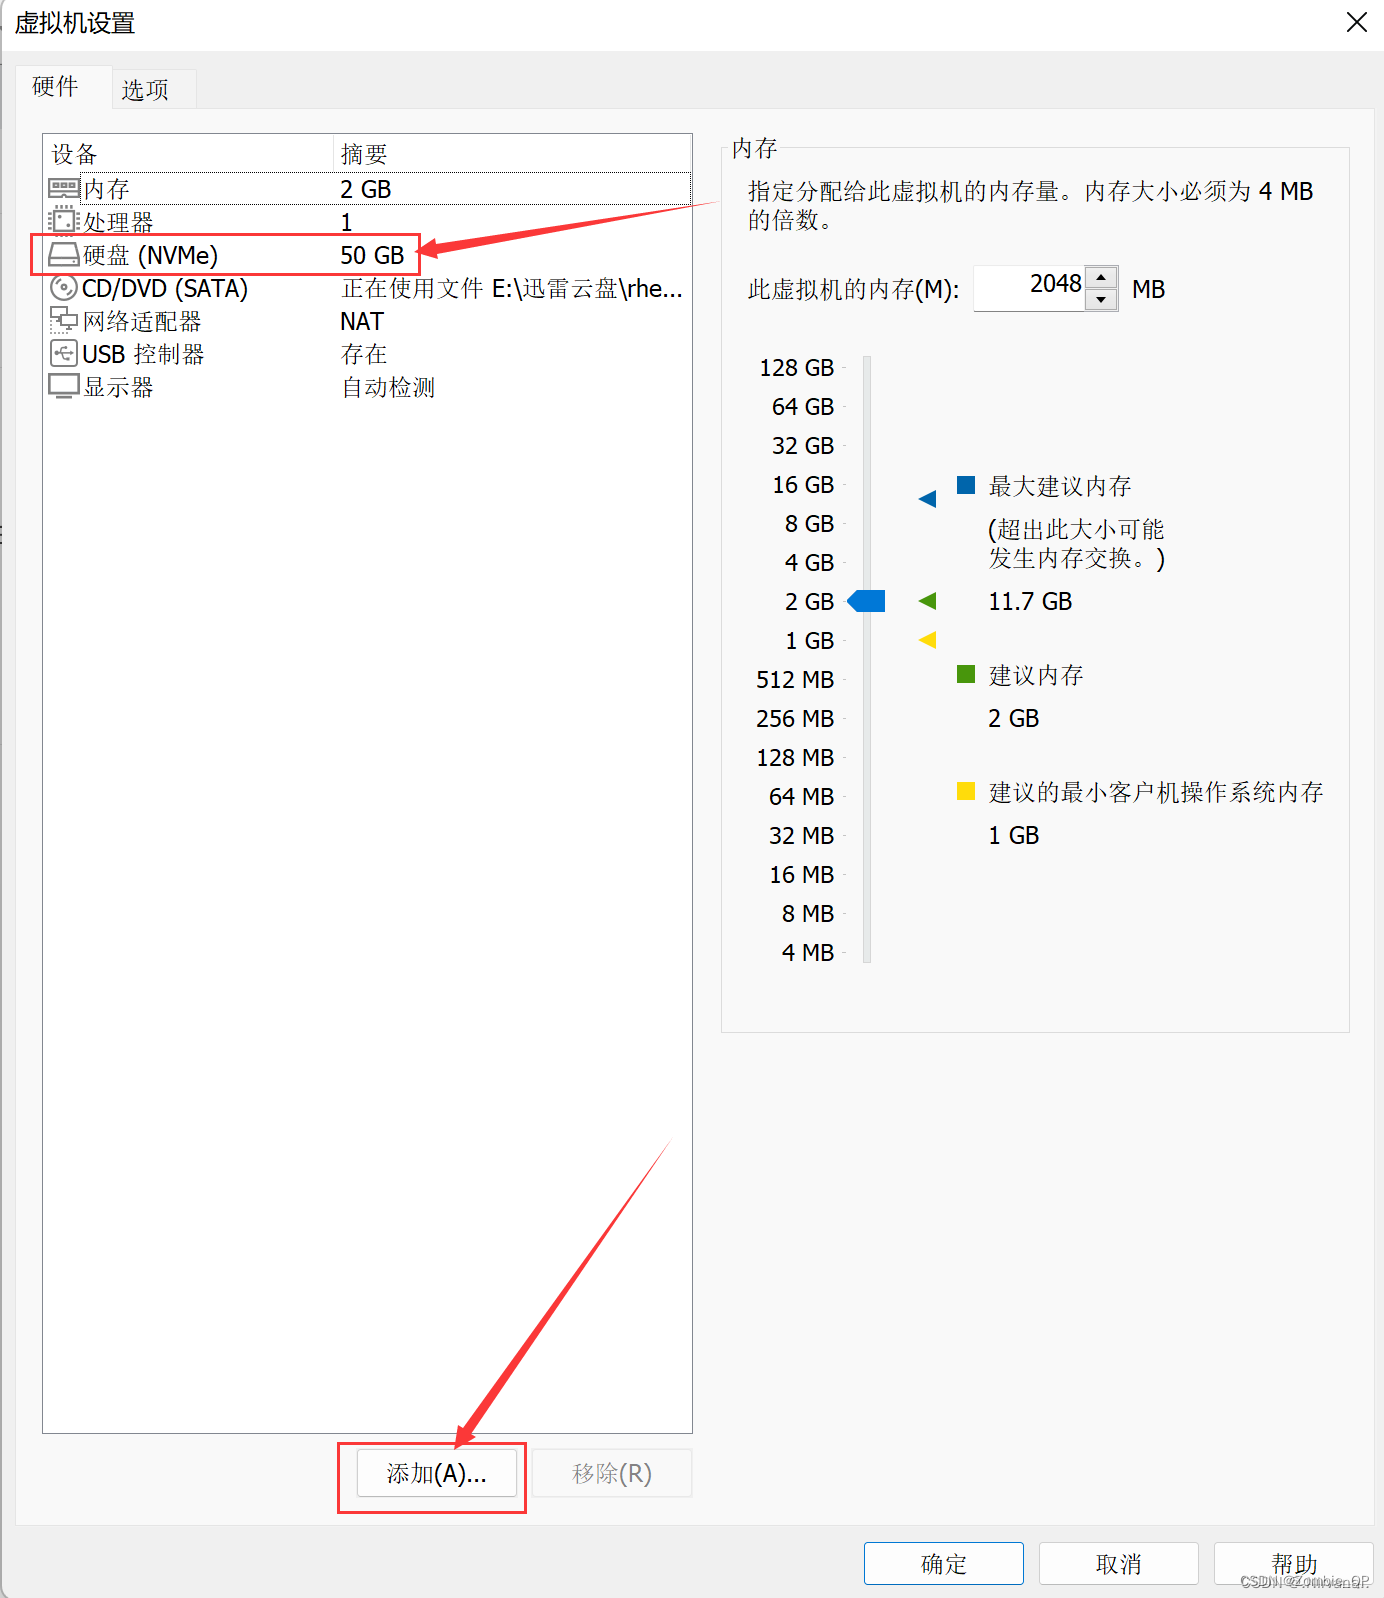The width and height of the screenshot is (1384, 1598).
Task: Close the 虚拟机设置 dialog
Action: 1356,23
